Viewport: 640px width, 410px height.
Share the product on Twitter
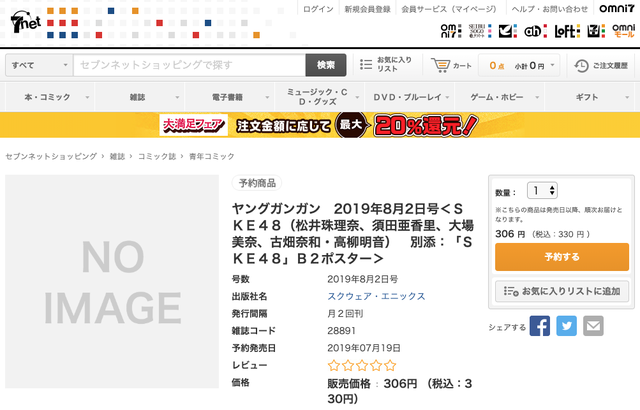[567, 326]
